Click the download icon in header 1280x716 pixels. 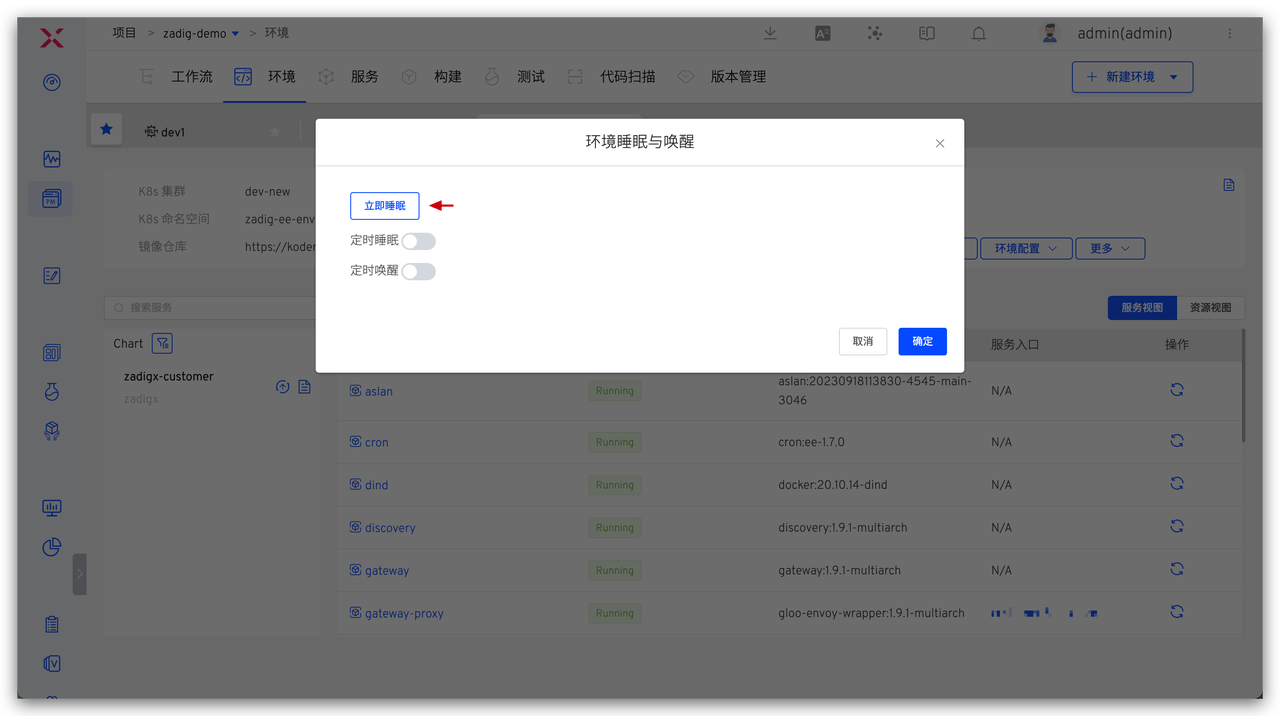pyautogui.click(x=770, y=33)
